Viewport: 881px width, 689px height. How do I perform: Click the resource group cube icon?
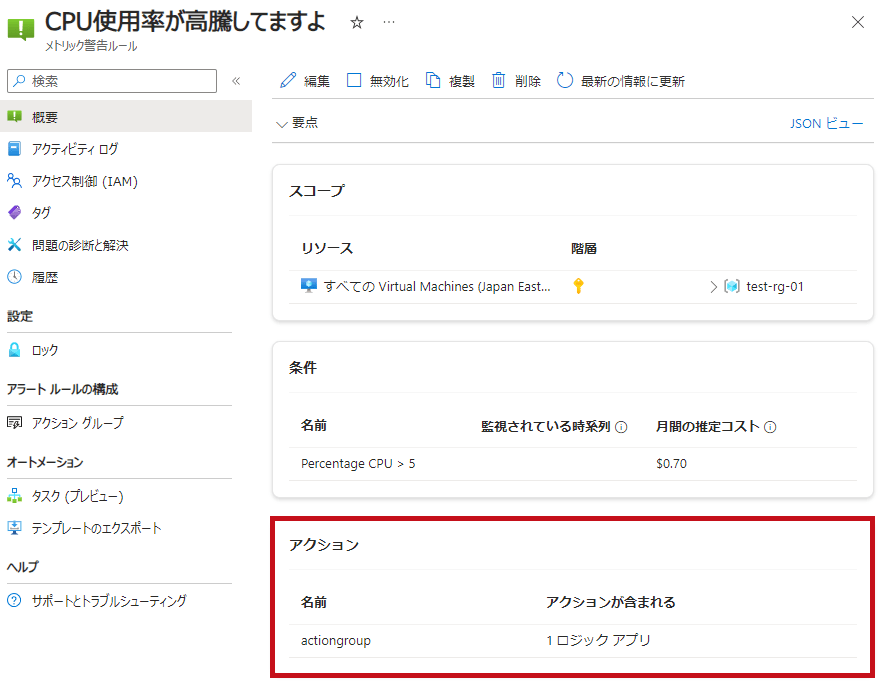coord(732,286)
